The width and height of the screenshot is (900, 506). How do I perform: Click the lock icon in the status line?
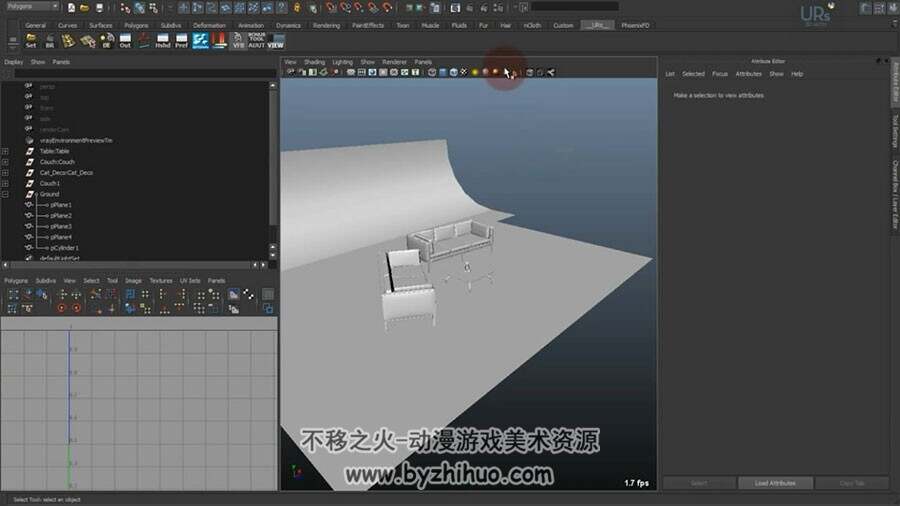click(297, 8)
